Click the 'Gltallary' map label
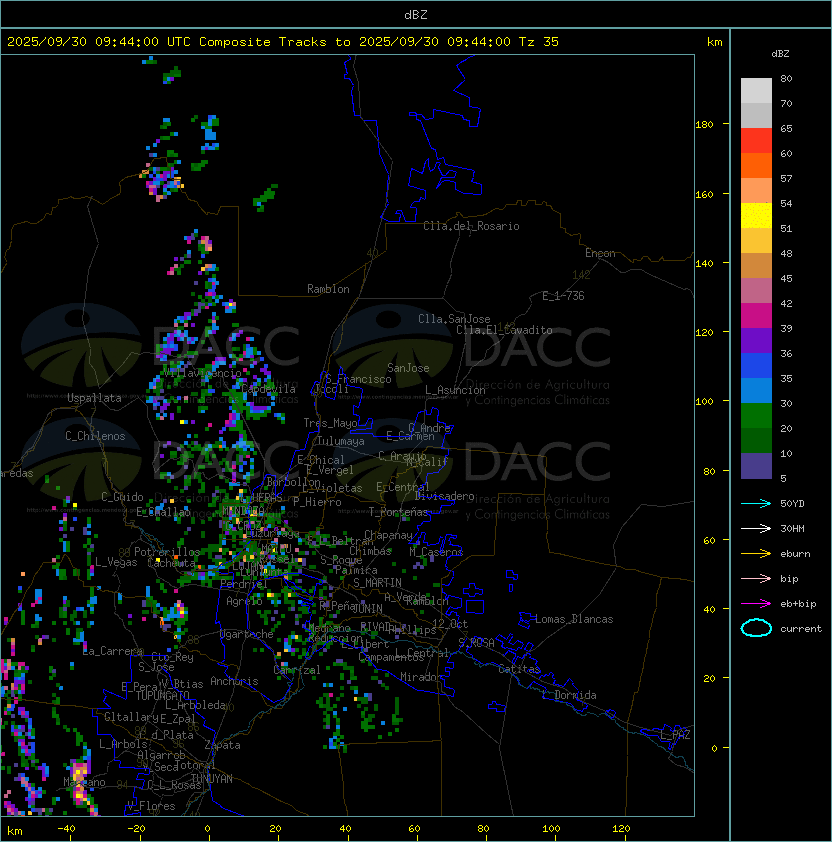The height and width of the screenshot is (842, 832). pyautogui.click(x=131, y=717)
